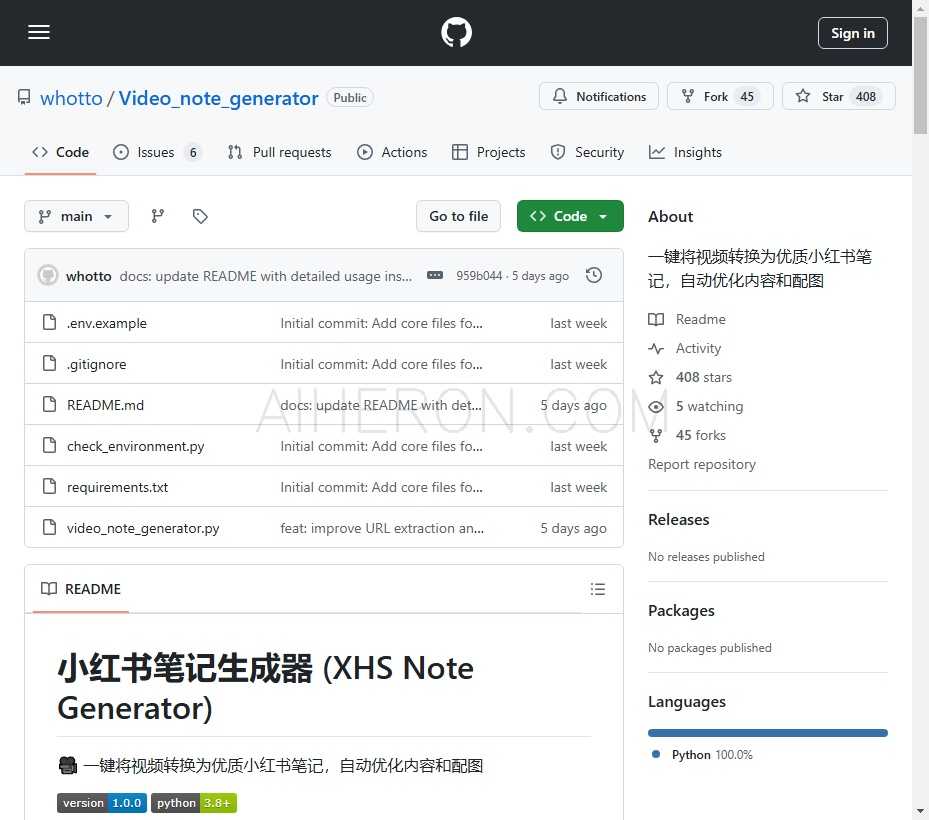Image resolution: width=929 pixels, height=820 pixels.
Task: Star the repository
Action: [838, 97]
